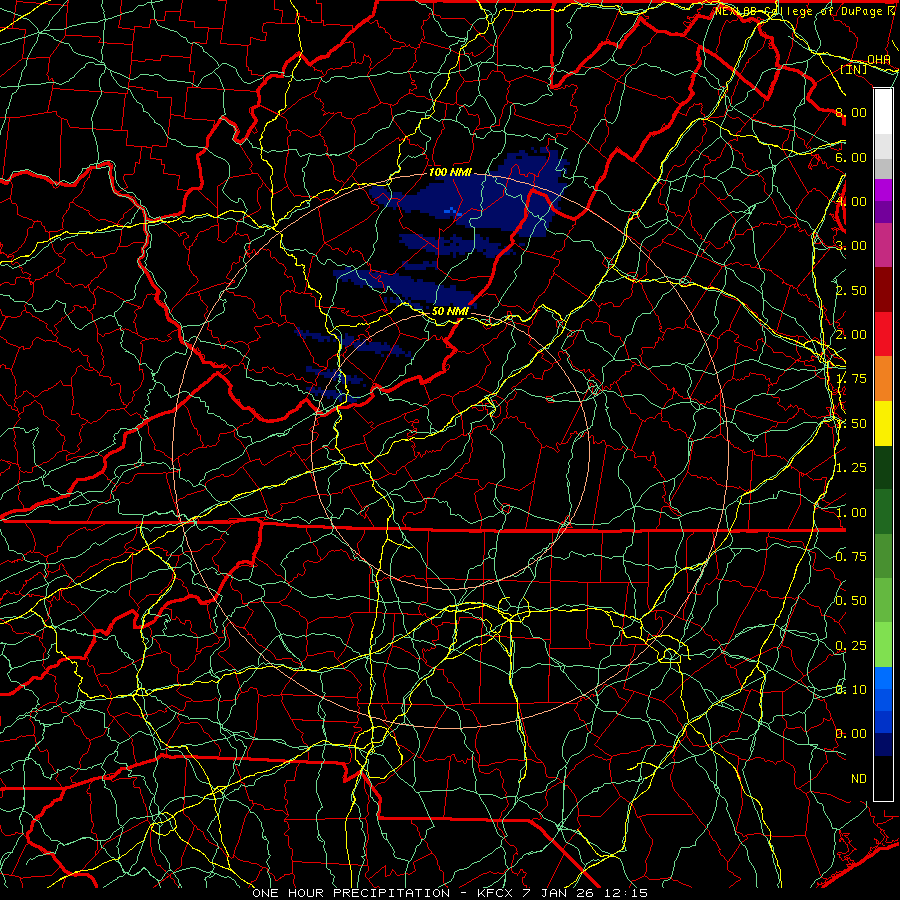Click the 0.75 legend value

[851, 557]
